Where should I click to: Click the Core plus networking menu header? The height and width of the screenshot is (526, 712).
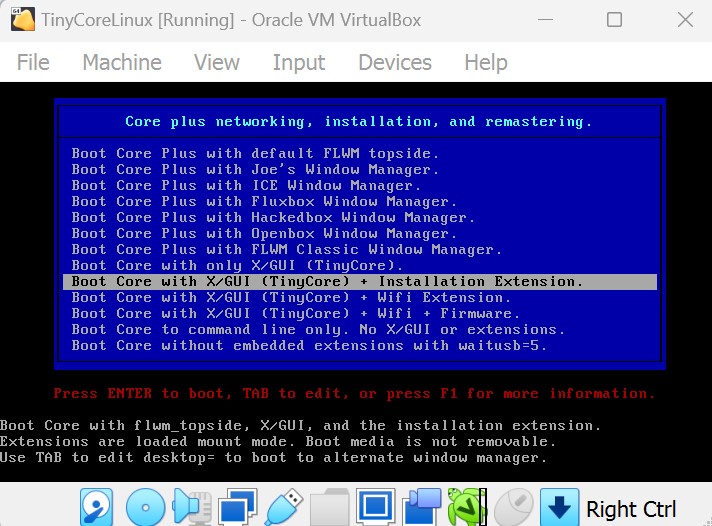[x=359, y=122]
